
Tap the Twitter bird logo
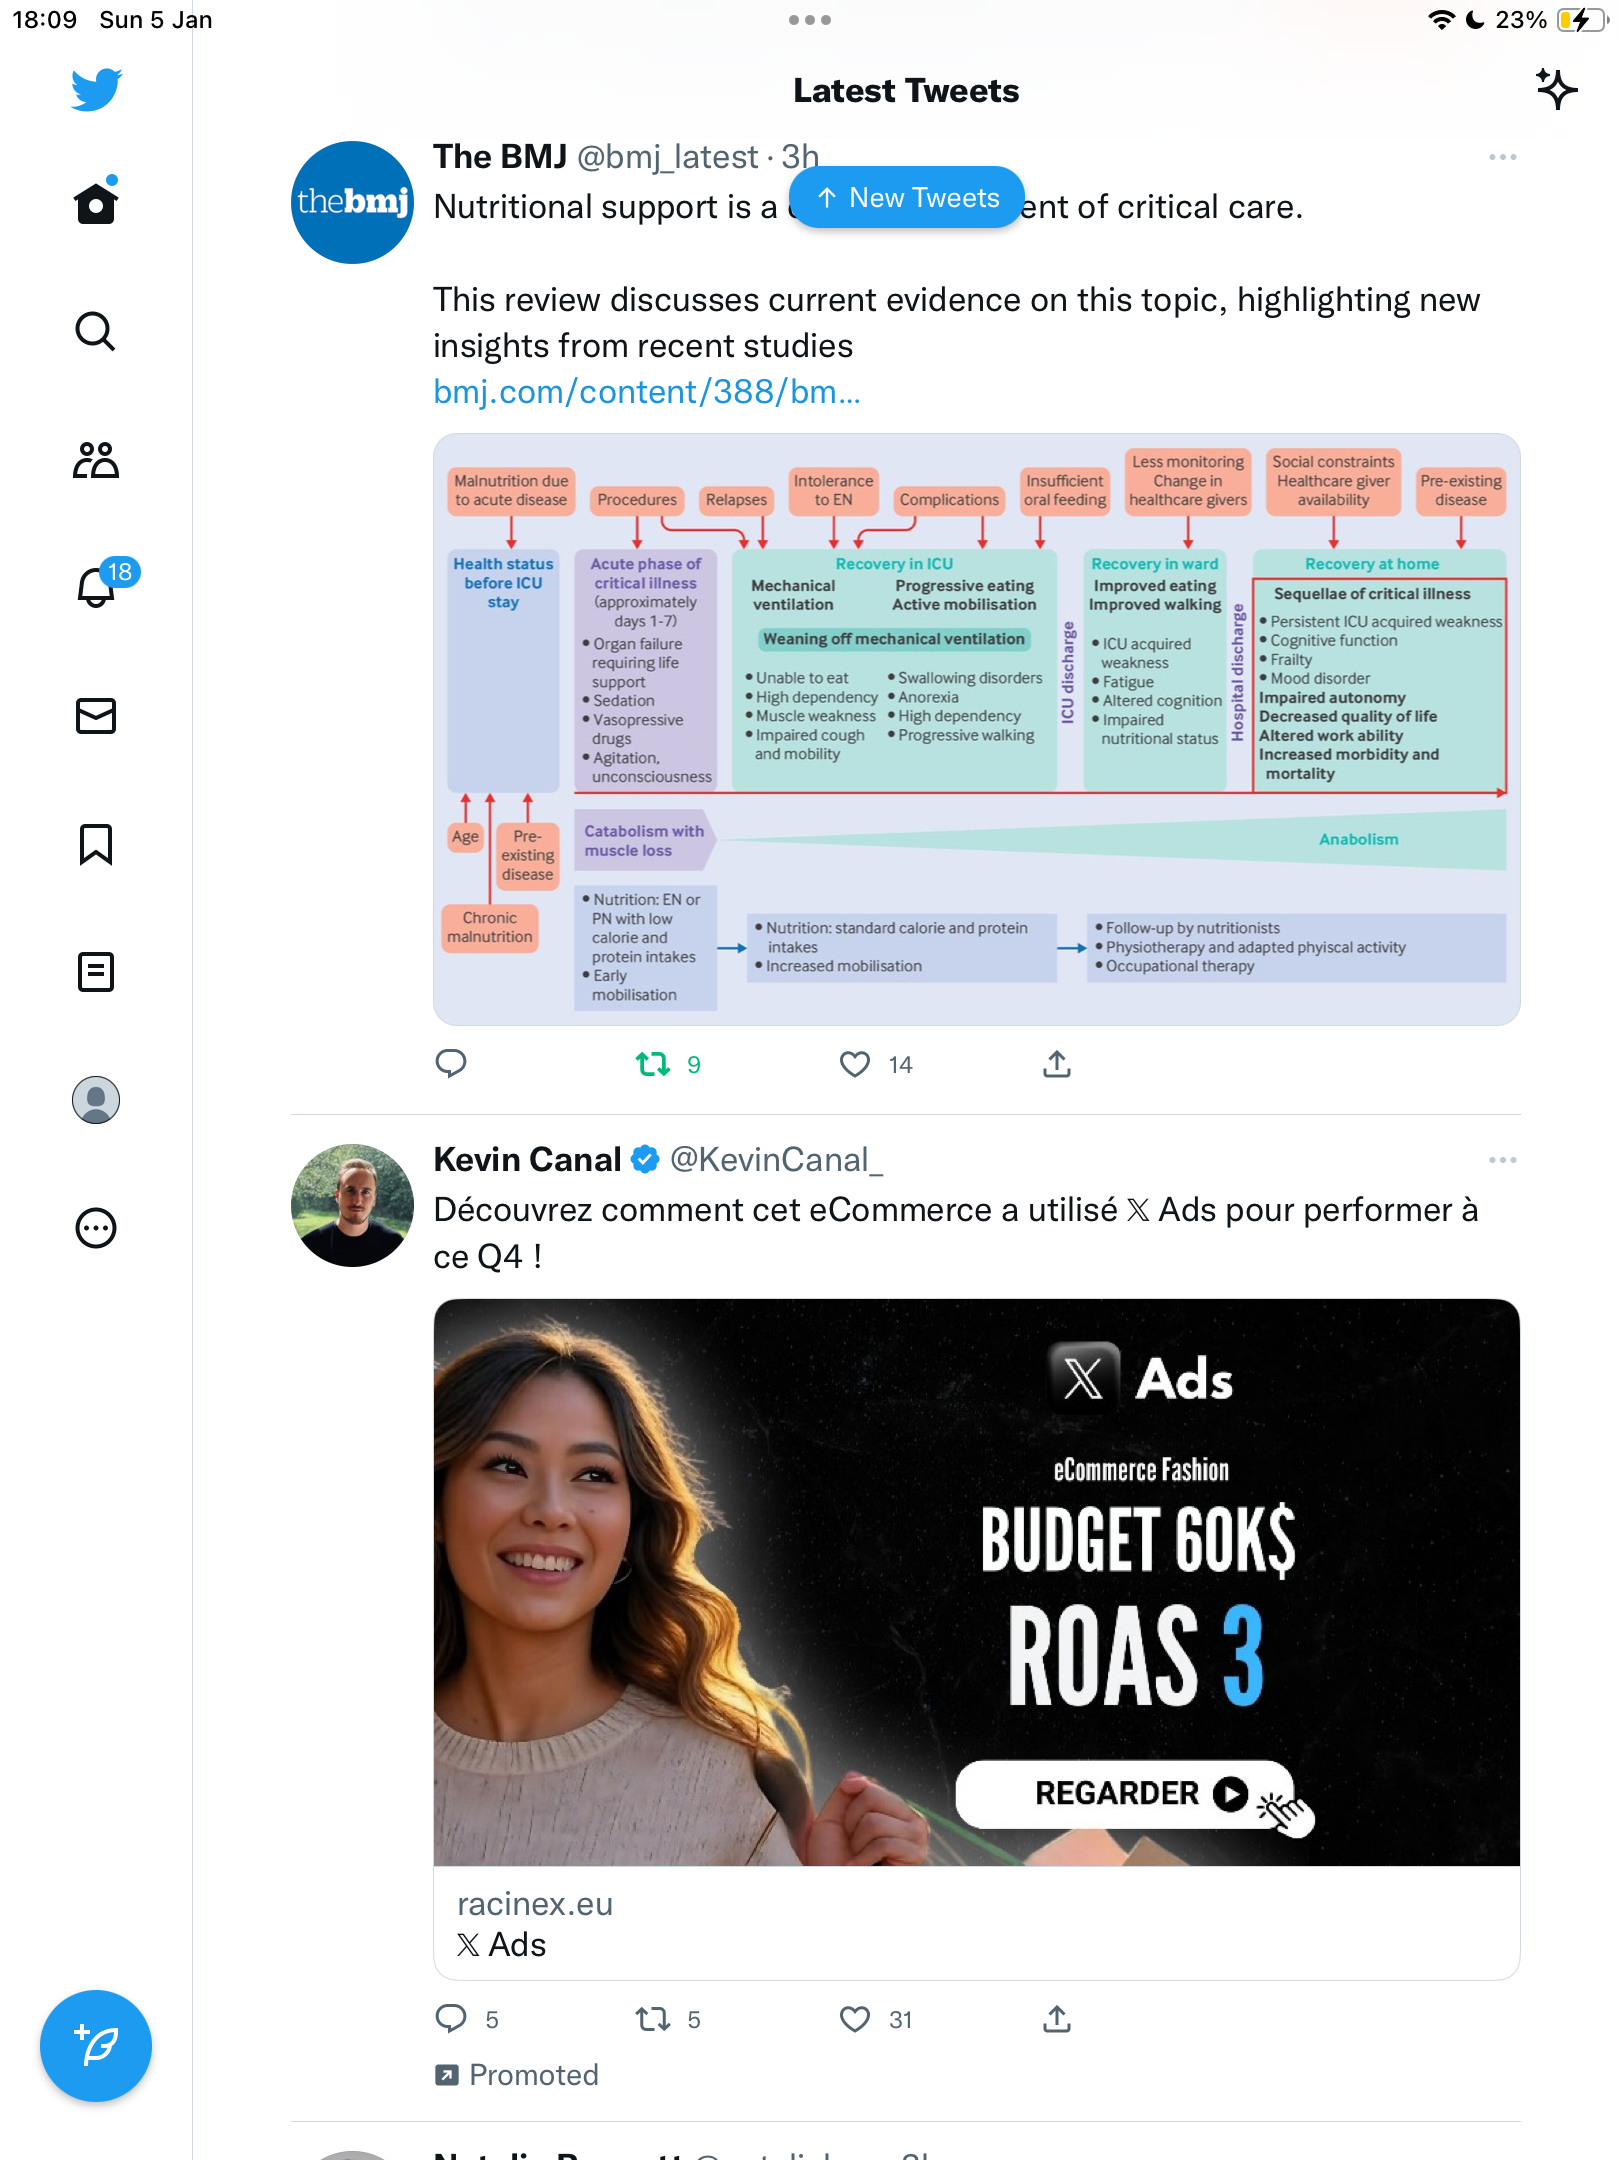point(96,90)
